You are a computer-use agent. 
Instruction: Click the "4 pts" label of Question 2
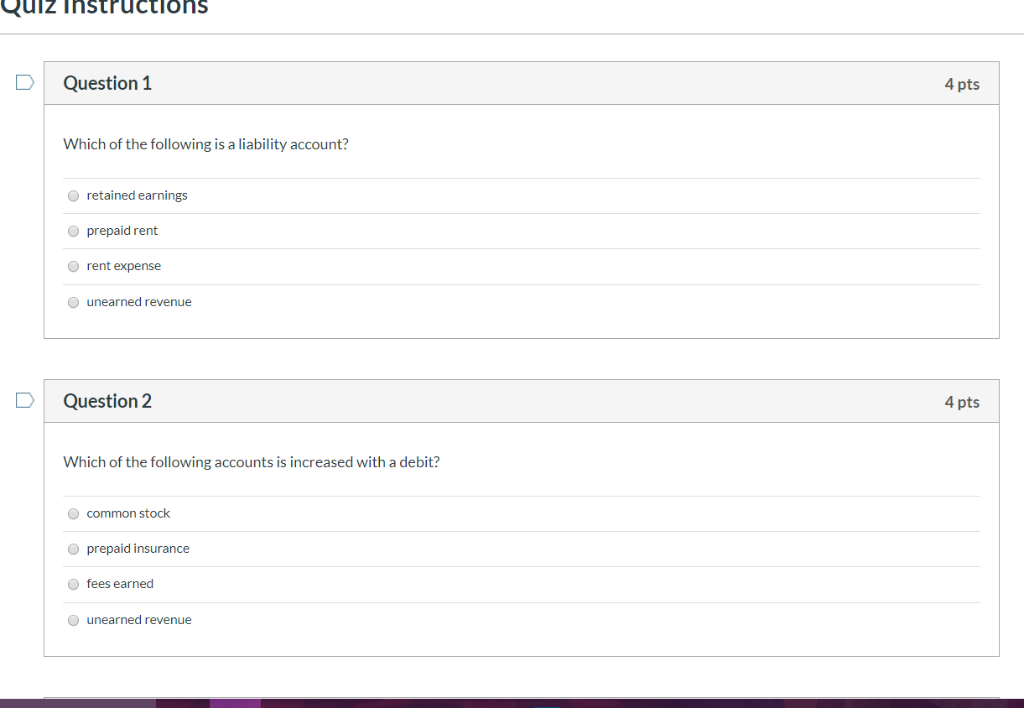tap(962, 402)
